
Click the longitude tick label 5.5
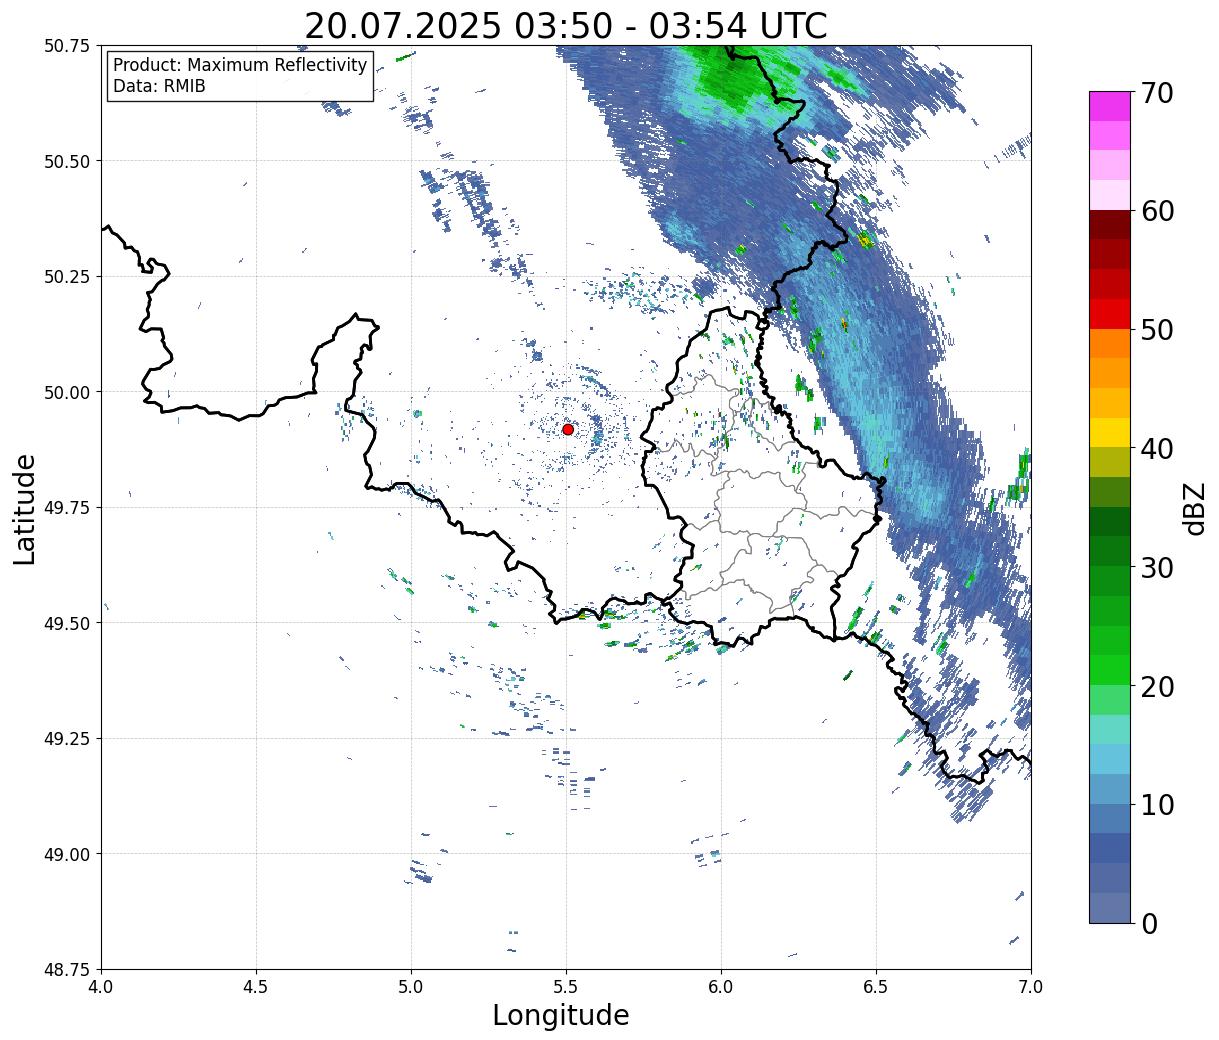pyautogui.click(x=566, y=987)
